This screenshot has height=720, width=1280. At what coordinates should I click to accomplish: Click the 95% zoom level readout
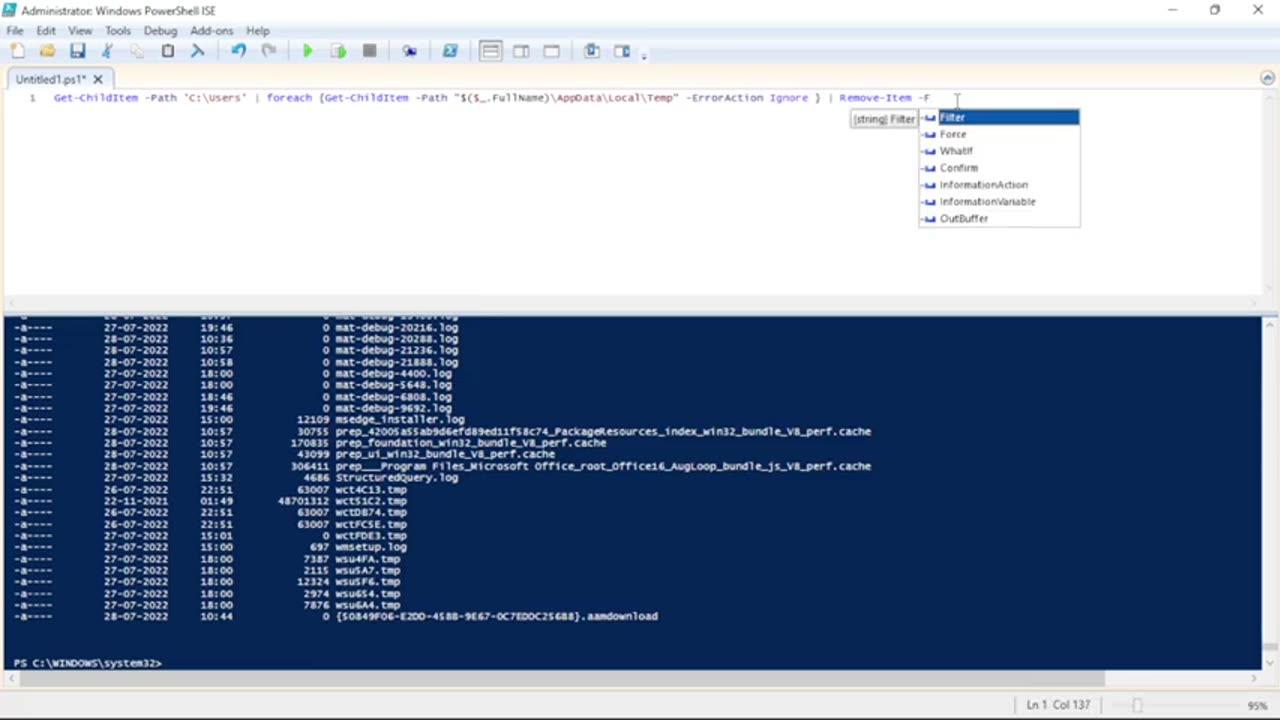point(1257,705)
